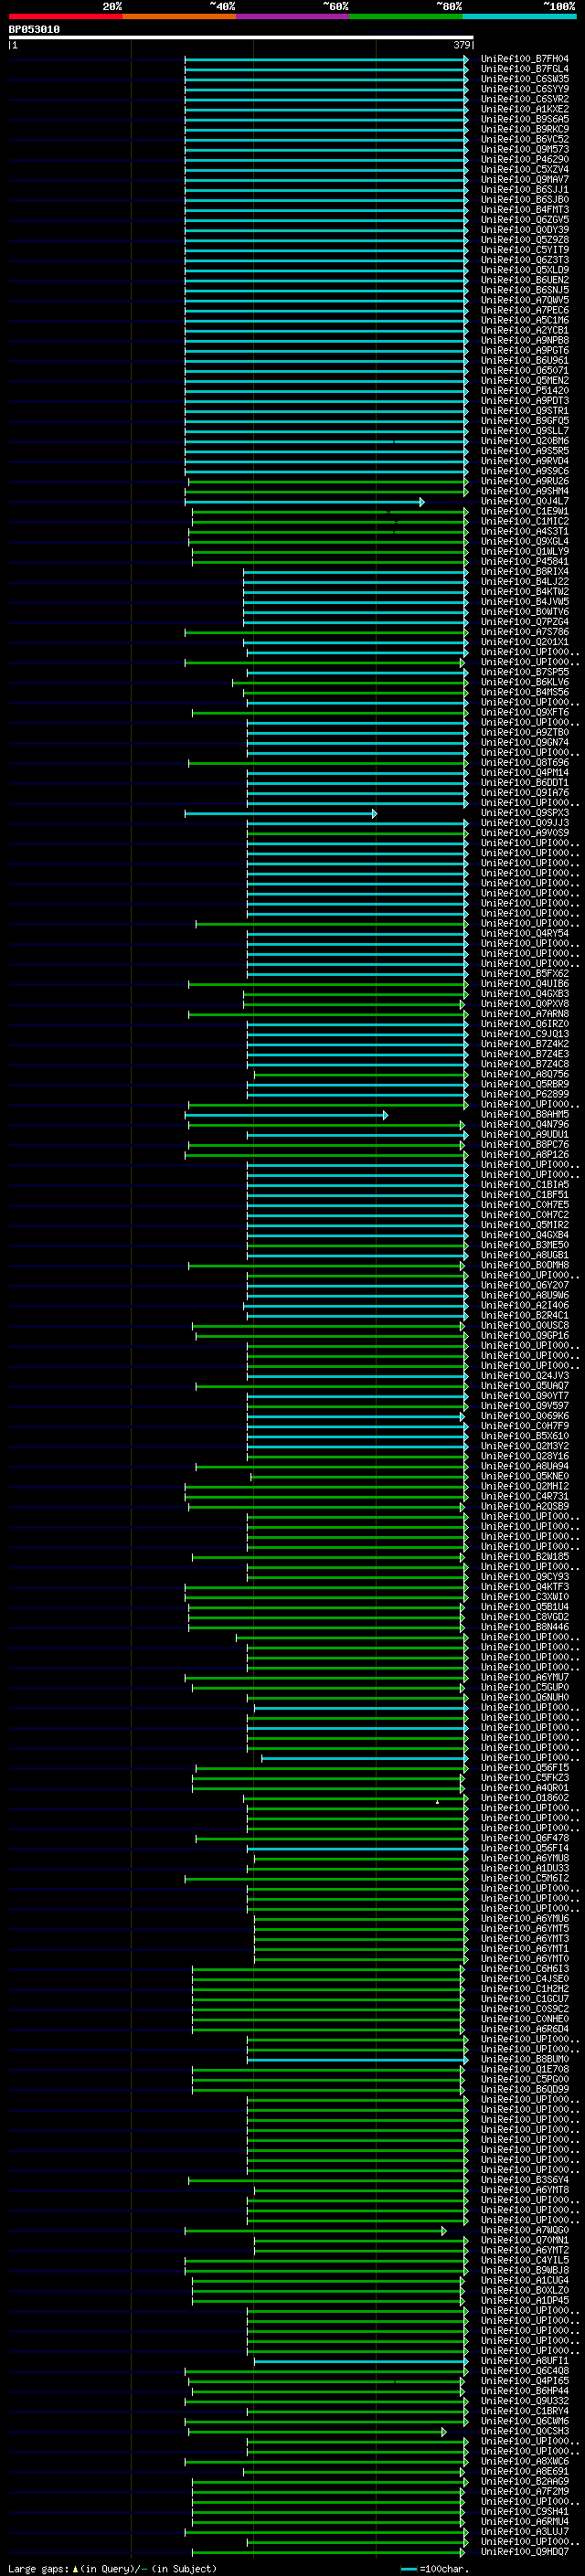585x2576 pixels.
Task: Click the UniRef100_B3S6Y4 label
Action: pyautogui.click(x=525, y=2180)
